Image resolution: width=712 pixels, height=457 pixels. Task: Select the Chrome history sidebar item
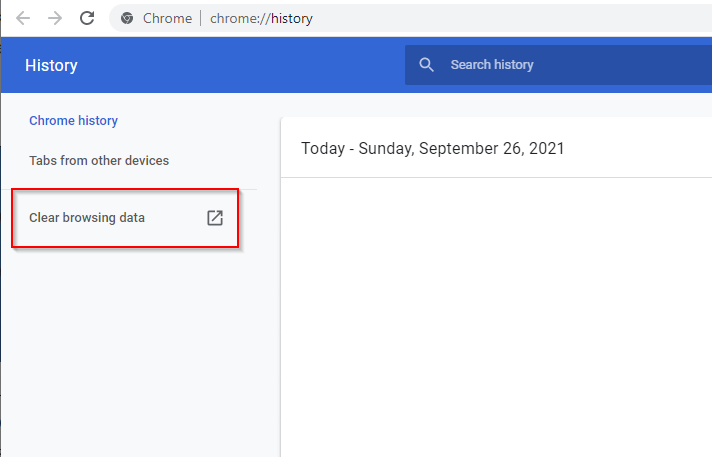click(73, 121)
